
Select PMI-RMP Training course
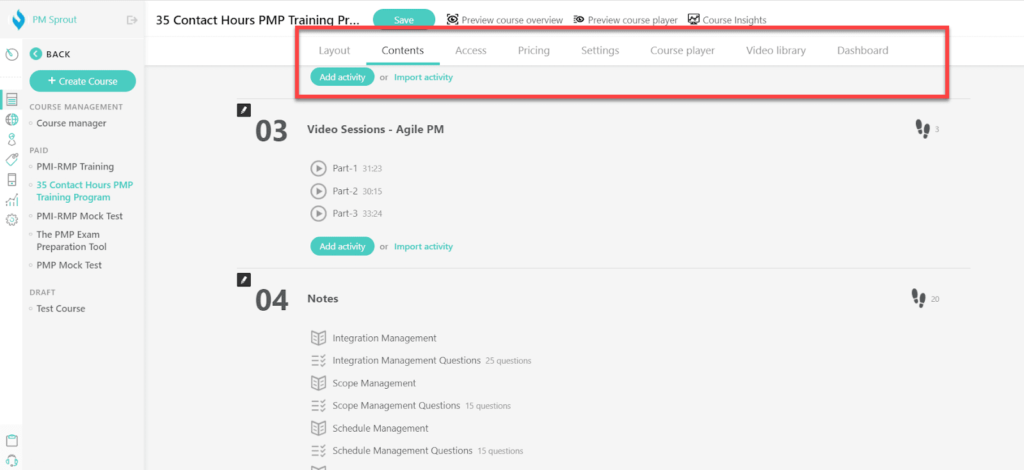[75, 166]
